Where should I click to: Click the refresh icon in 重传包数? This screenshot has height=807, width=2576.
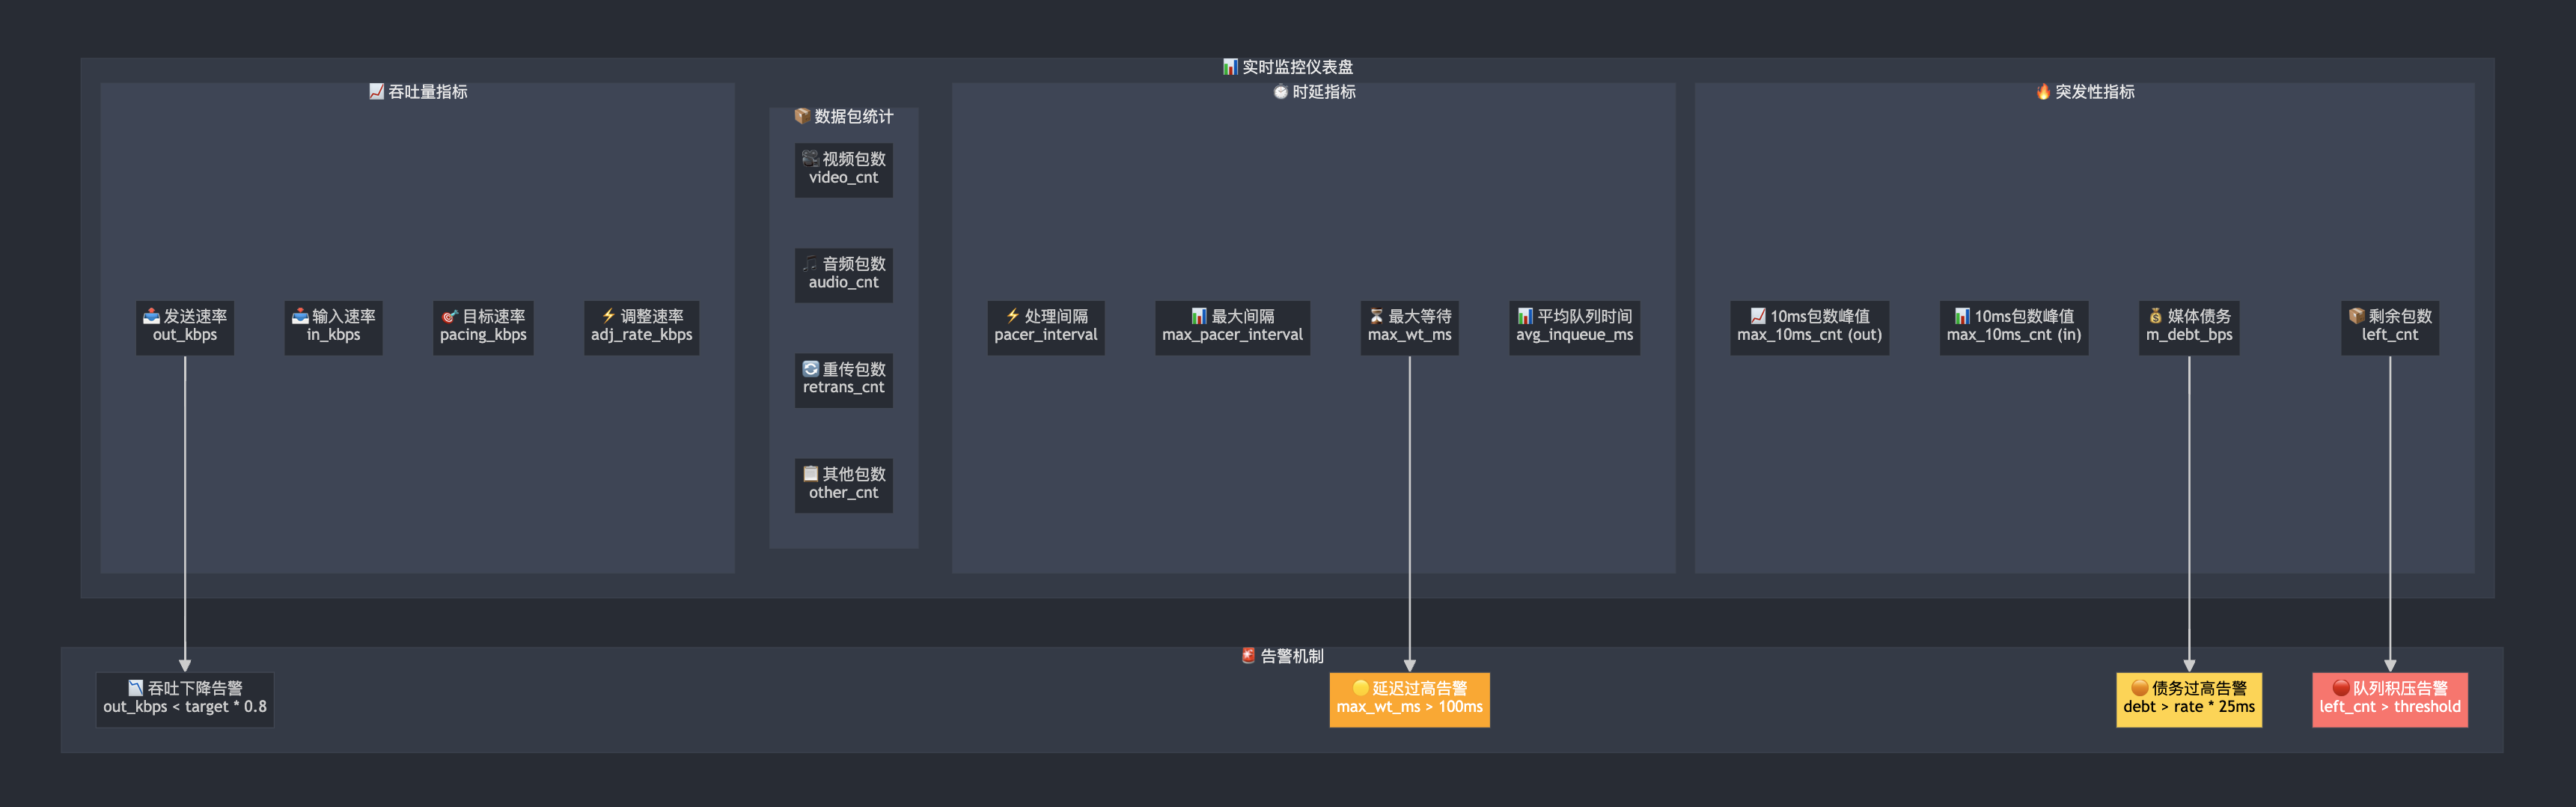(x=810, y=369)
